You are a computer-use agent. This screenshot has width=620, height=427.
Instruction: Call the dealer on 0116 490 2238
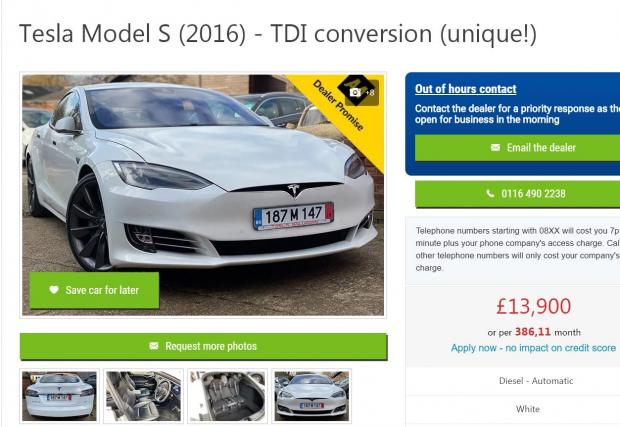click(518, 194)
